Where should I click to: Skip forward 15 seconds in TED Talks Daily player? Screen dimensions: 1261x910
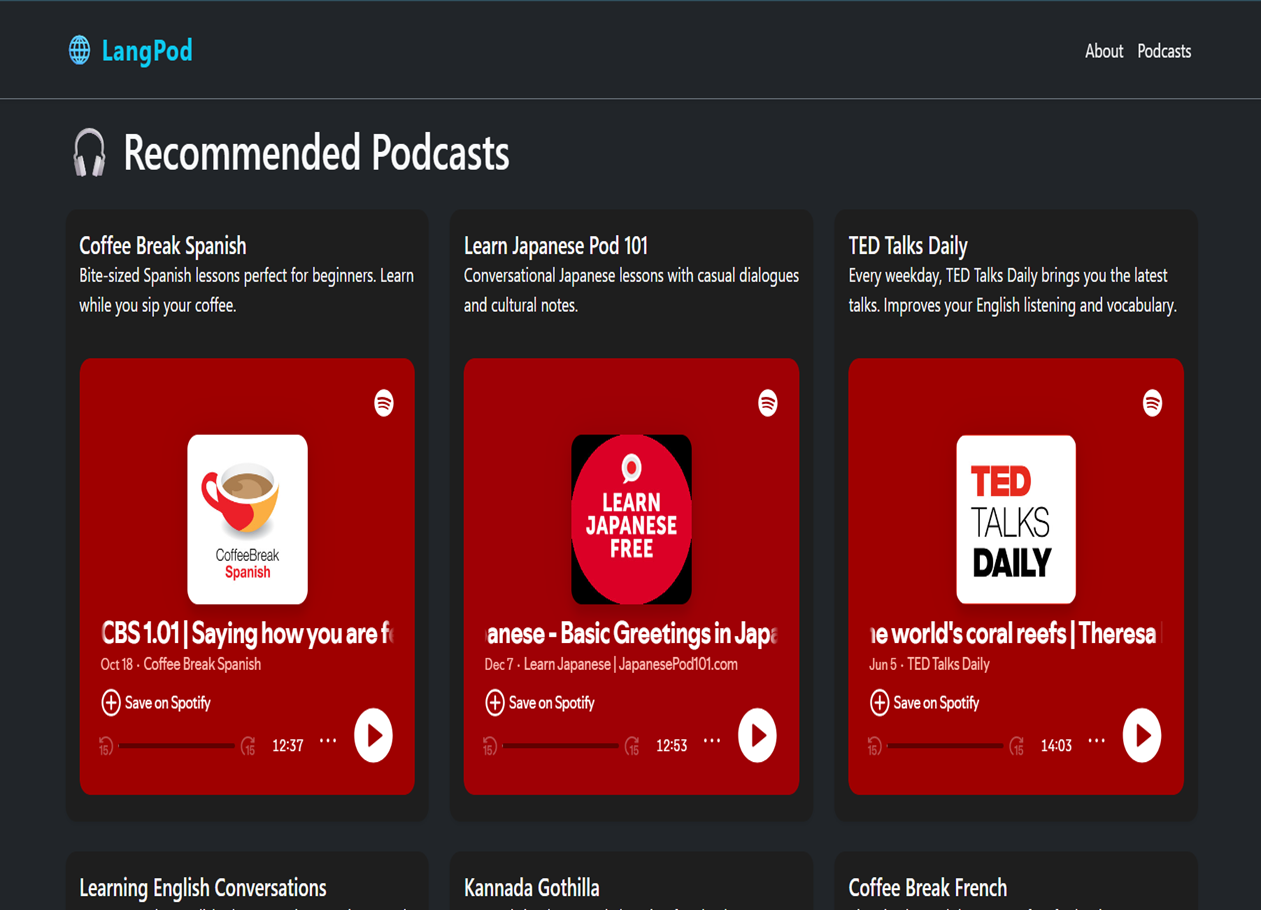tap(1017, 746)
